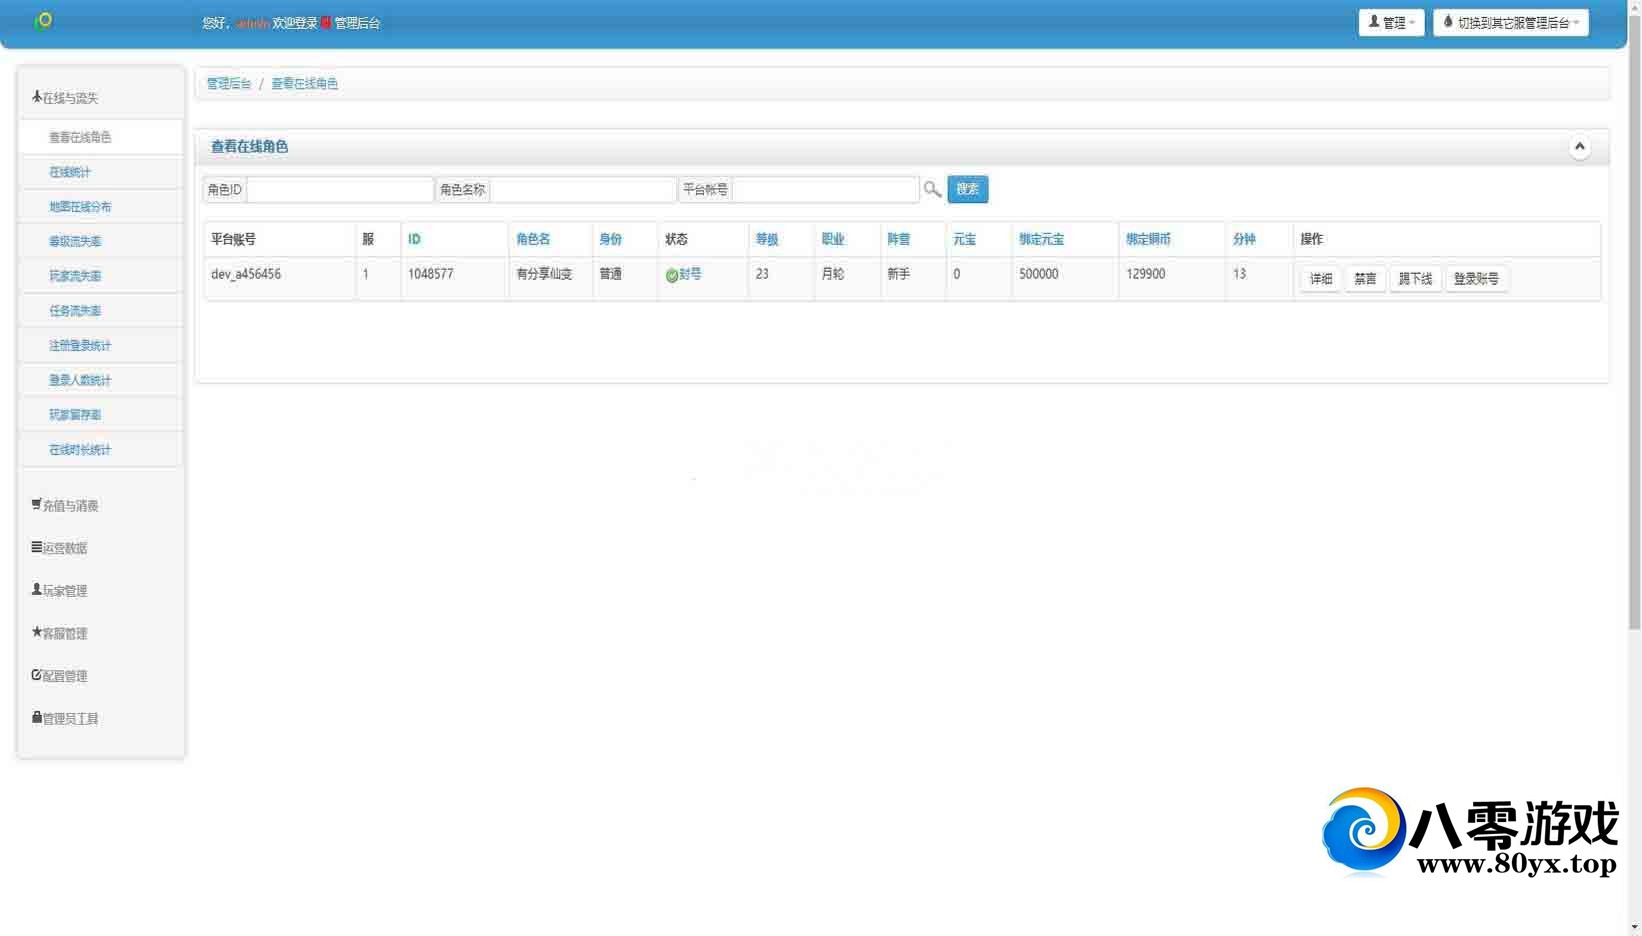Sort by the 职业 column header
1642x936 pixels.
833,239
